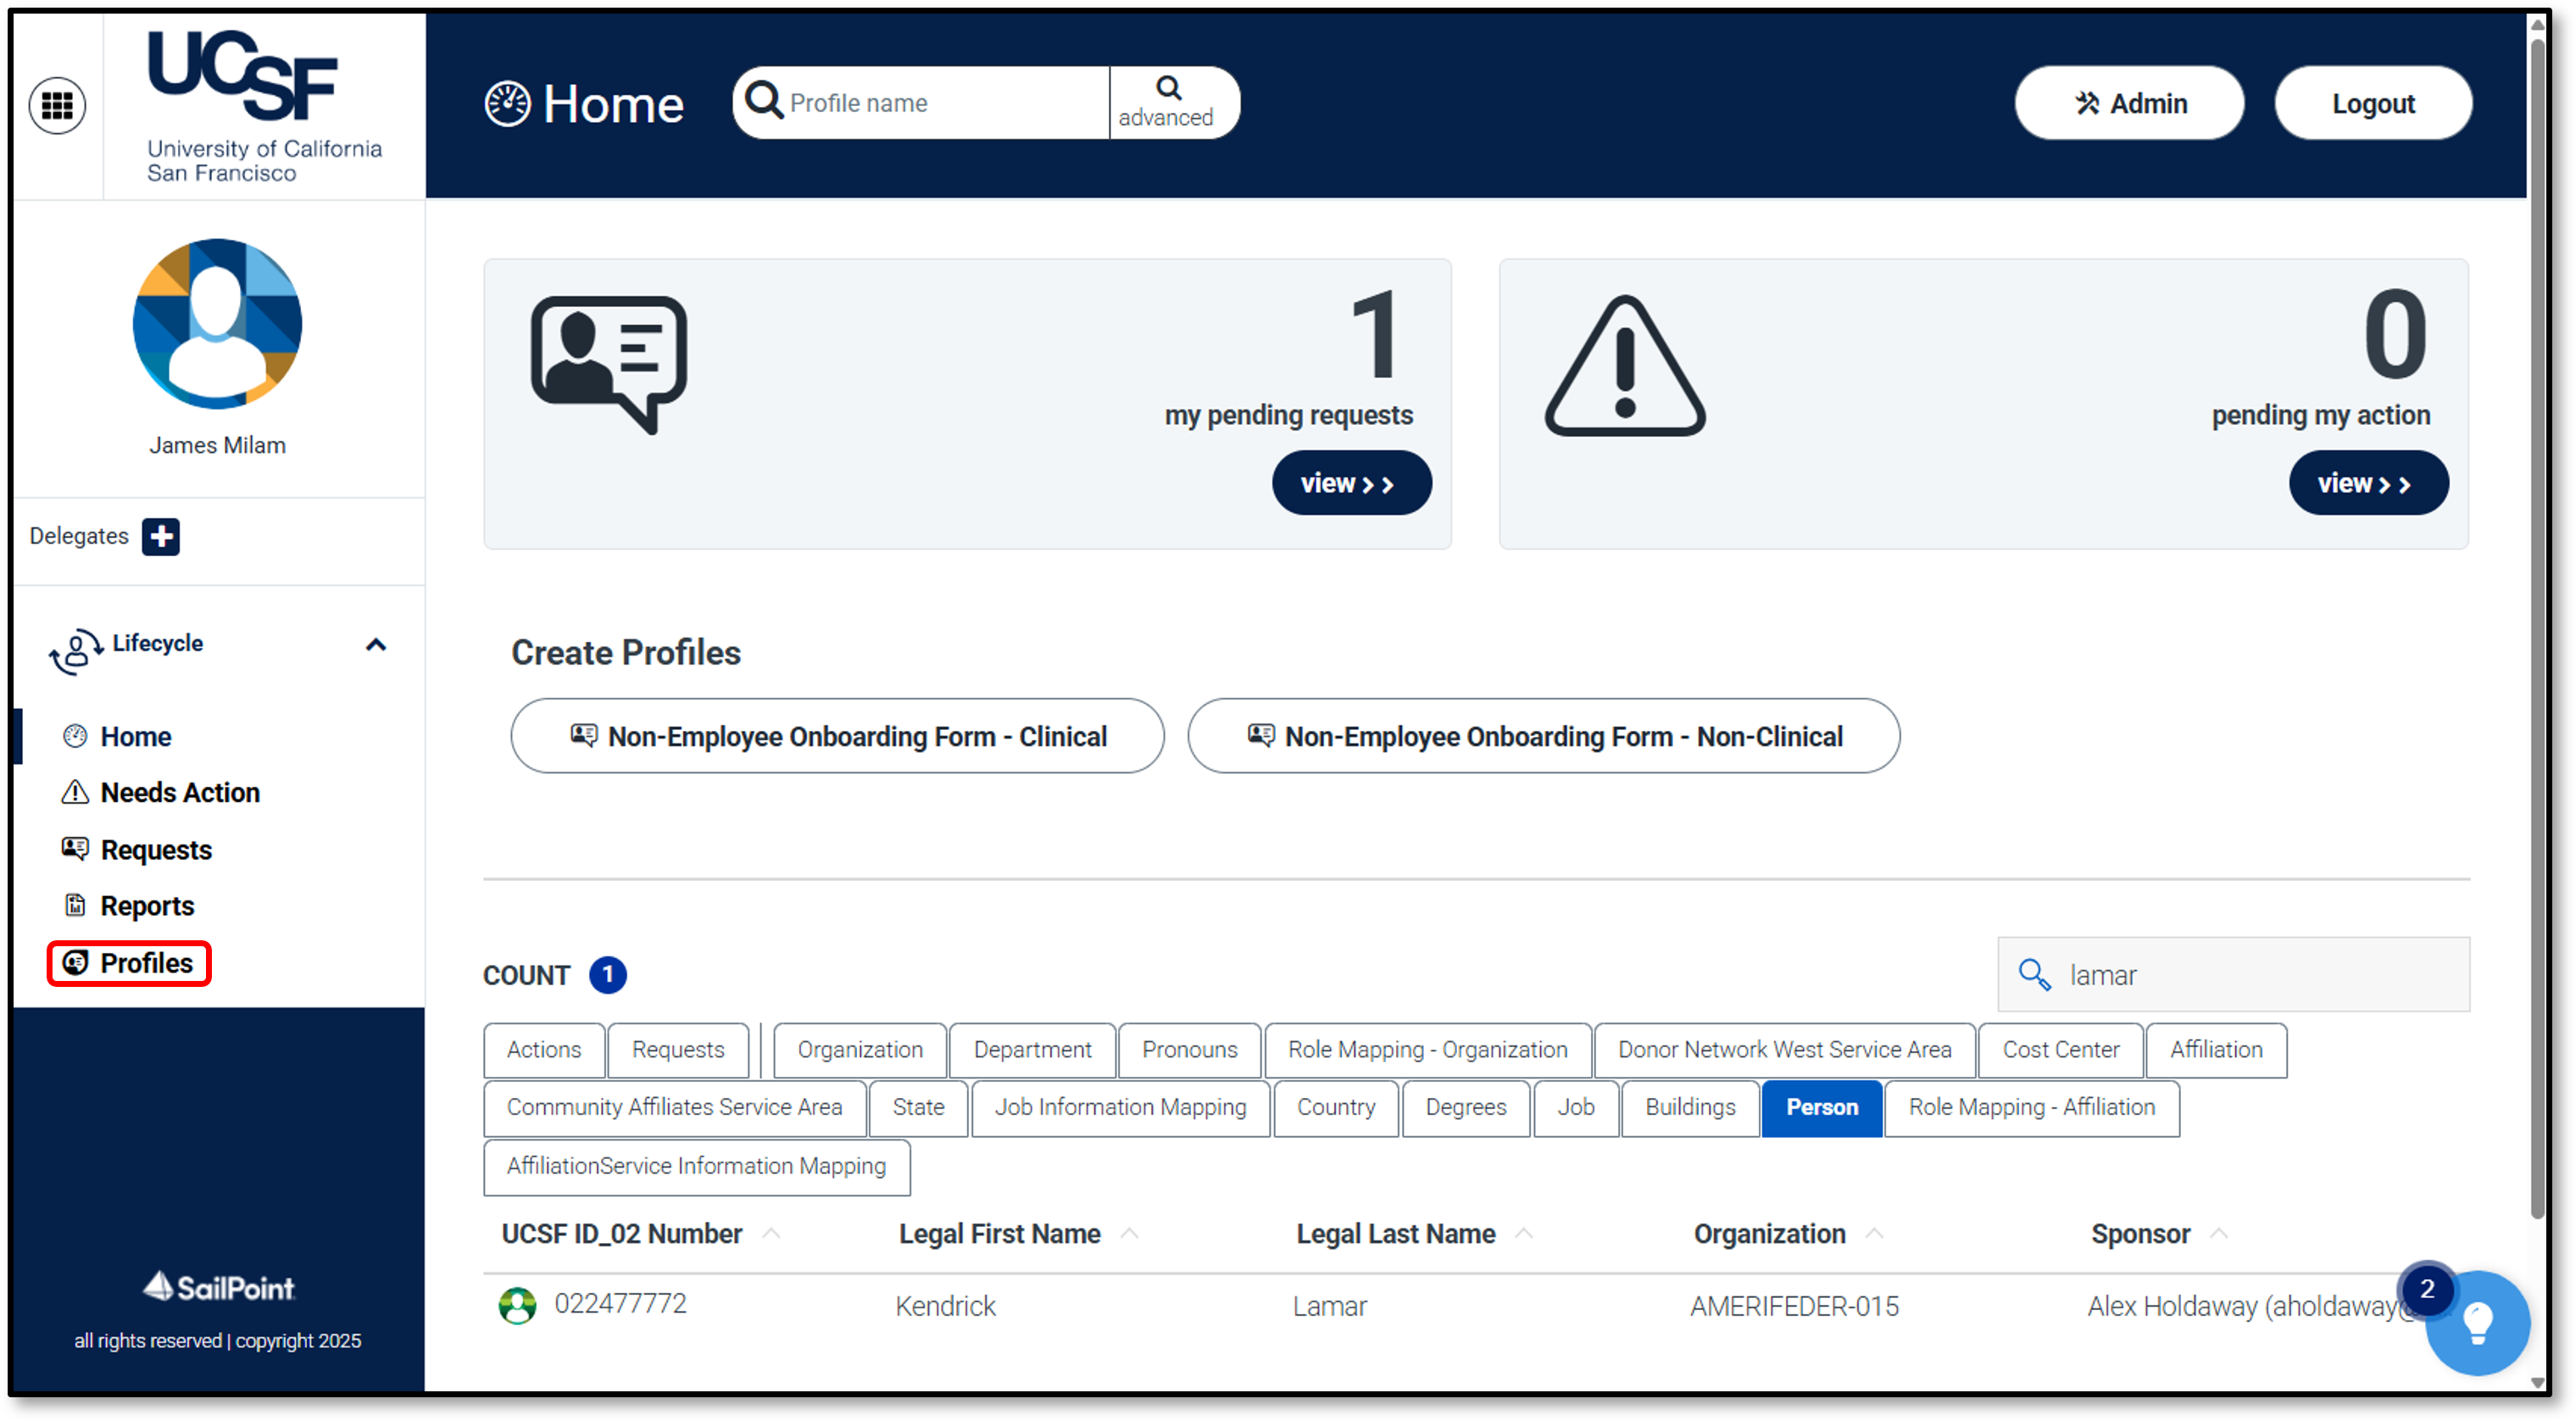This screenshot has width=2576, height=1421.
Task: Open Non-Employee Onboarding Form - Clinical
Action: click(x=837, y=736)
